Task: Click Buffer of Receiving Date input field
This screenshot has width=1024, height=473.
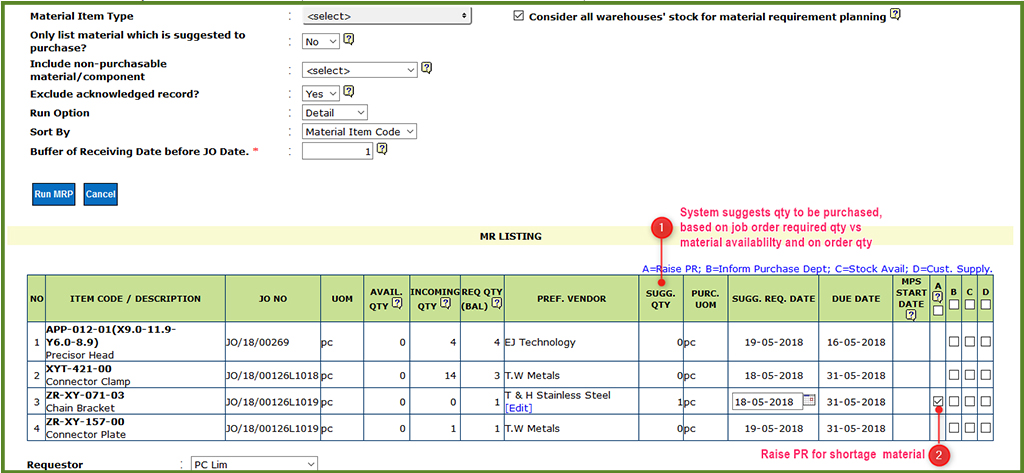Action: click(x=338, y=152)
